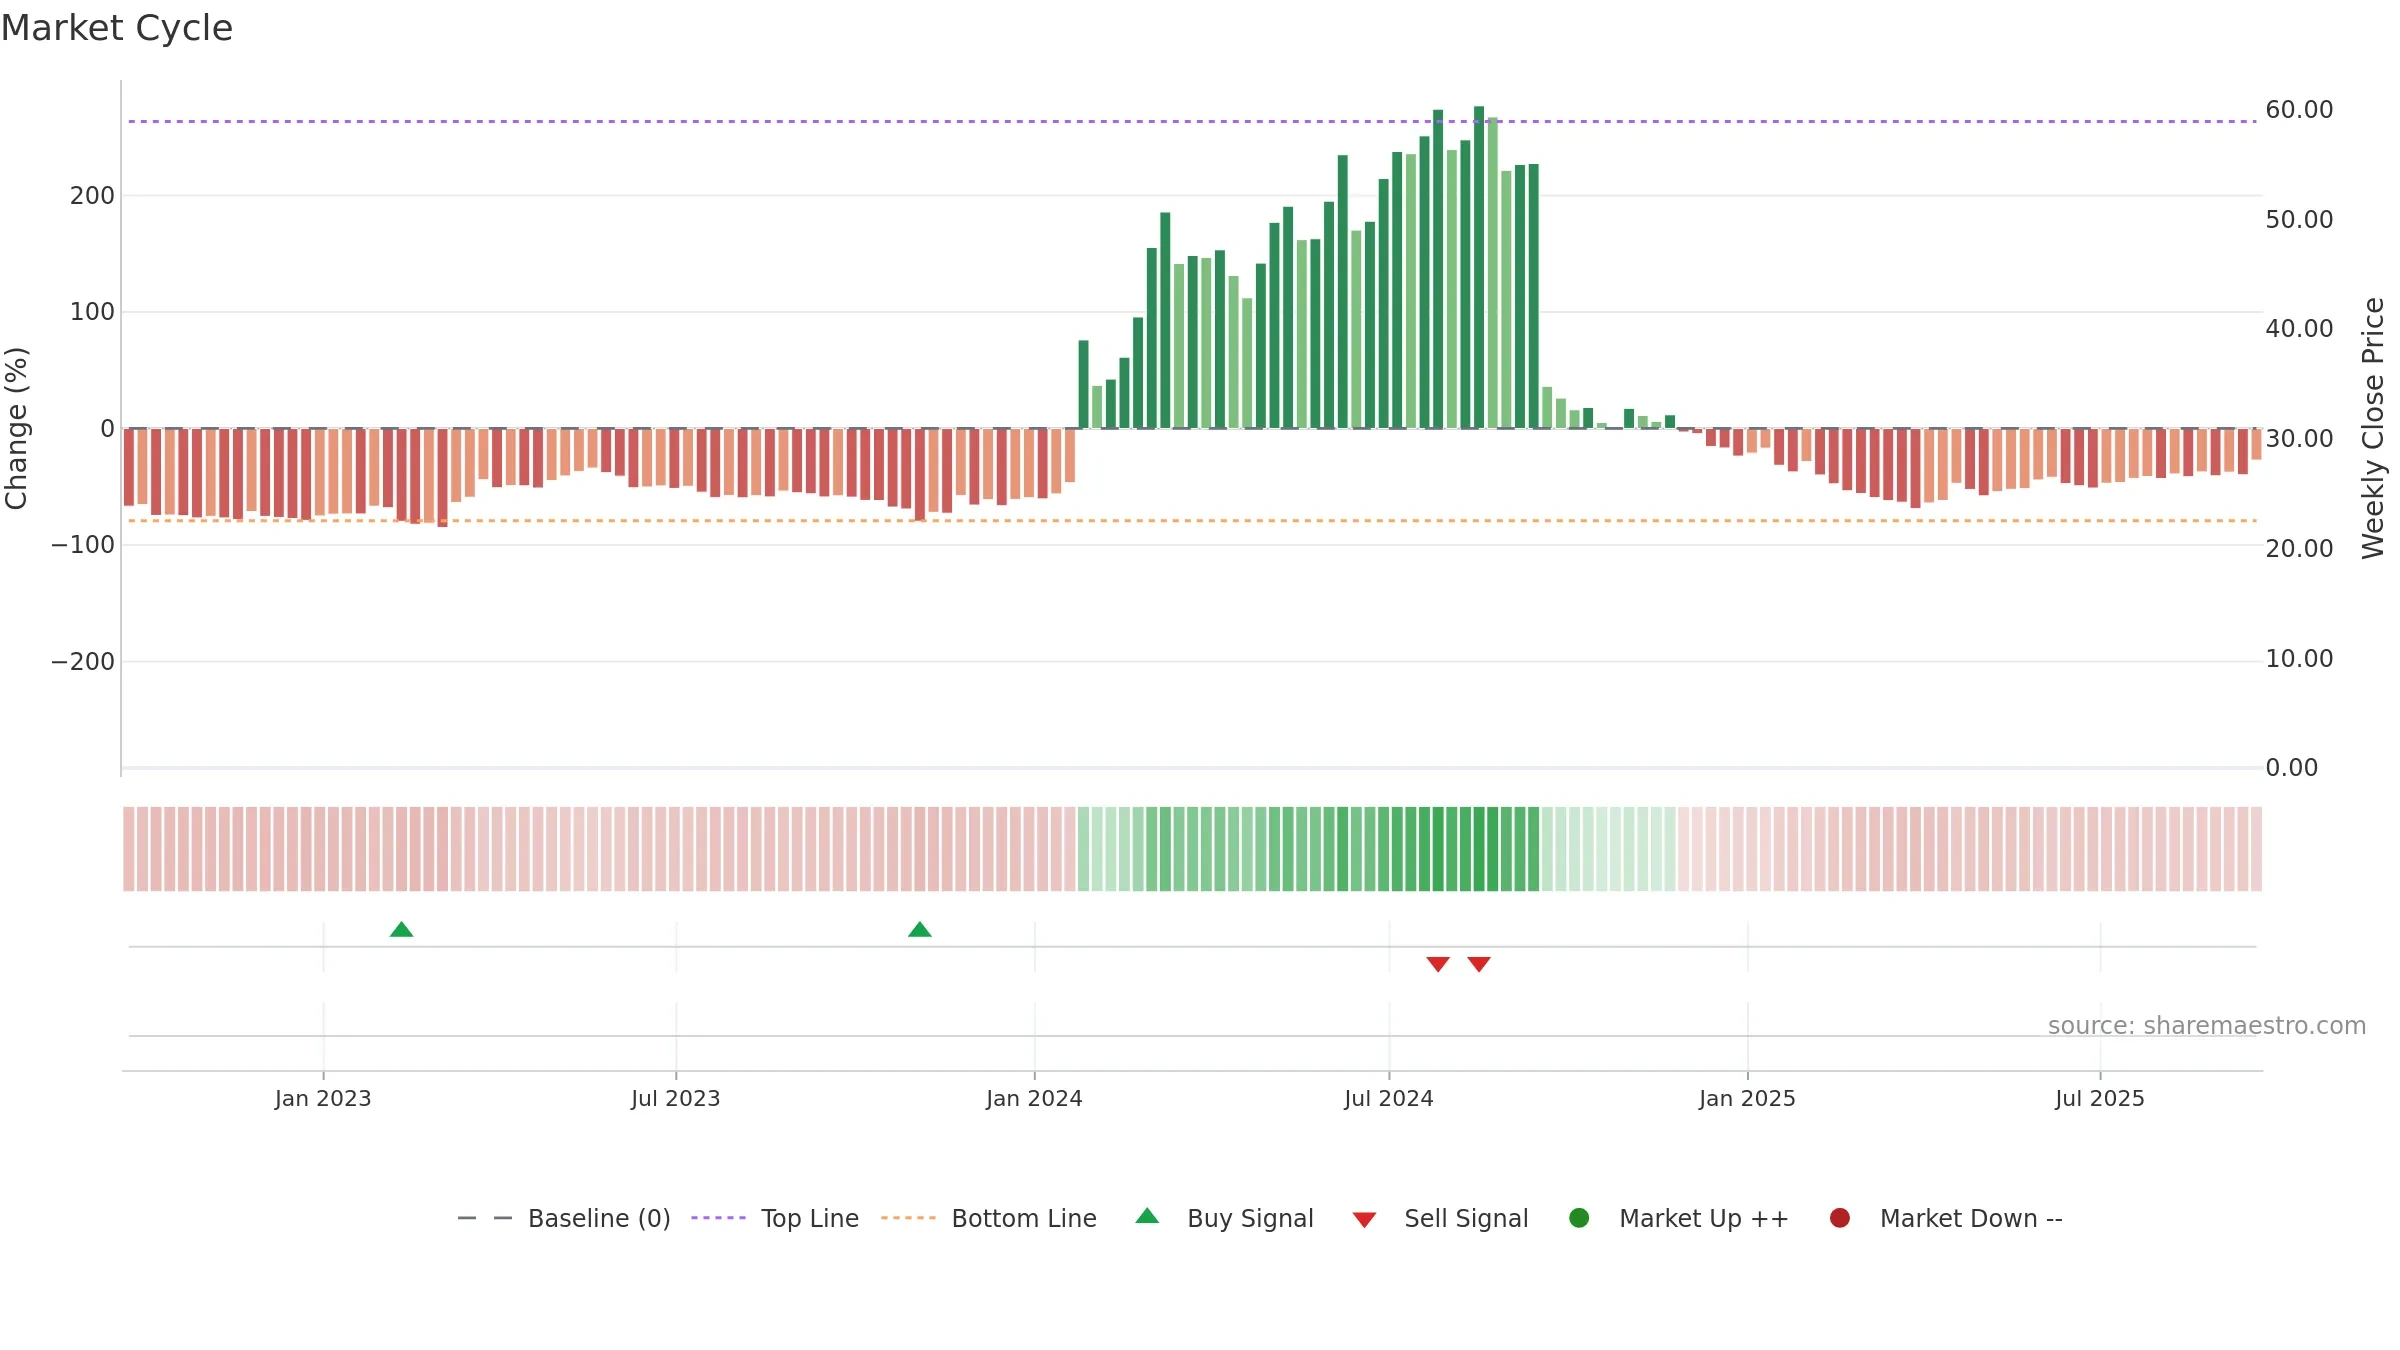
Task: Click the grey dashed Baseline legend sample
Action: [x=485, y=1218]
